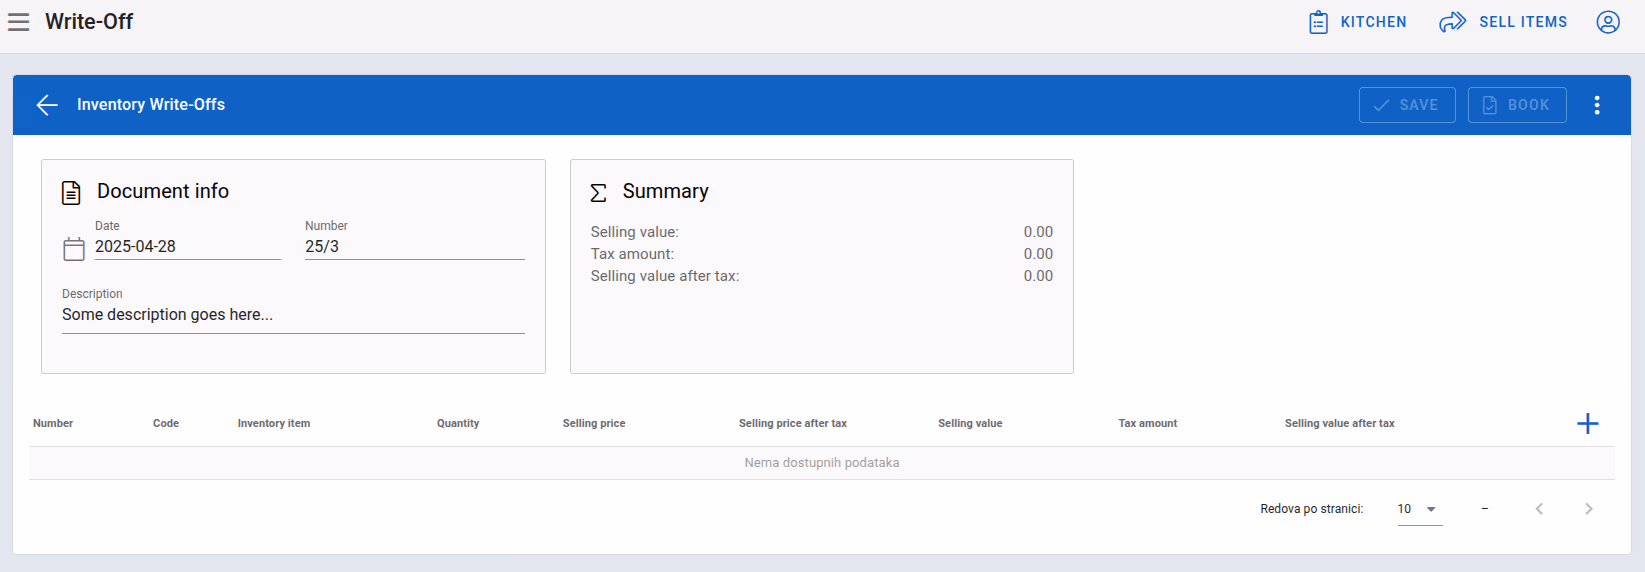The width and height of the screenshot is (1645, 572).
Task: Sort by Code column header
Action: point(166,424)
